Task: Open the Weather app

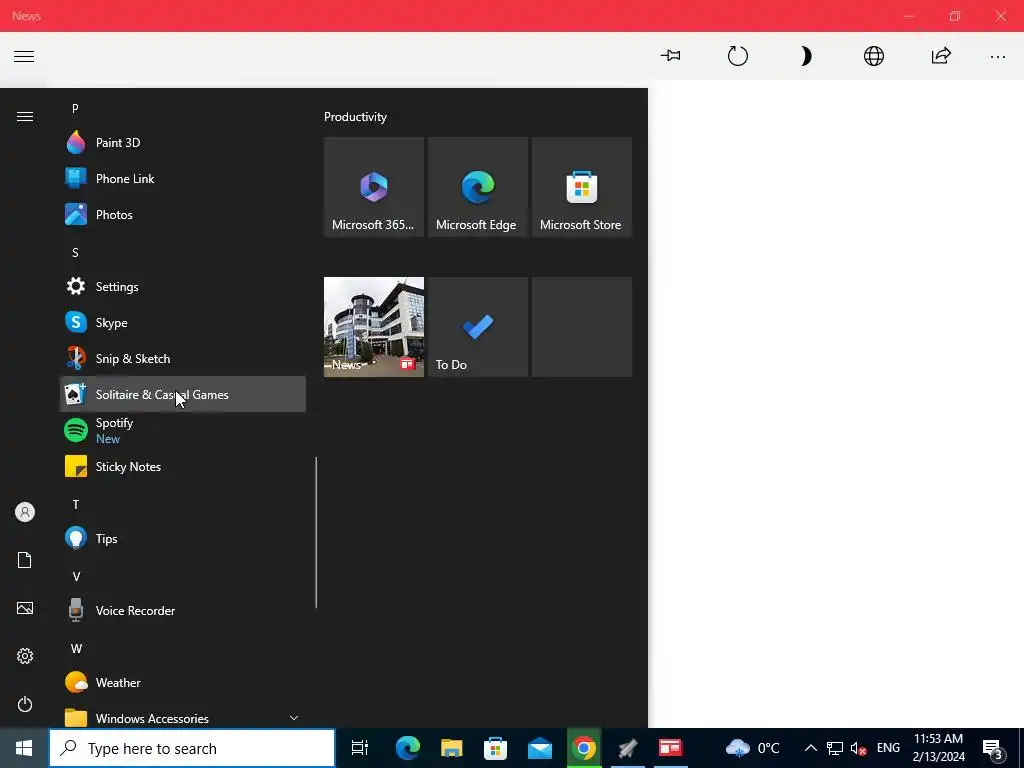Action: click(x=183, y=682)
